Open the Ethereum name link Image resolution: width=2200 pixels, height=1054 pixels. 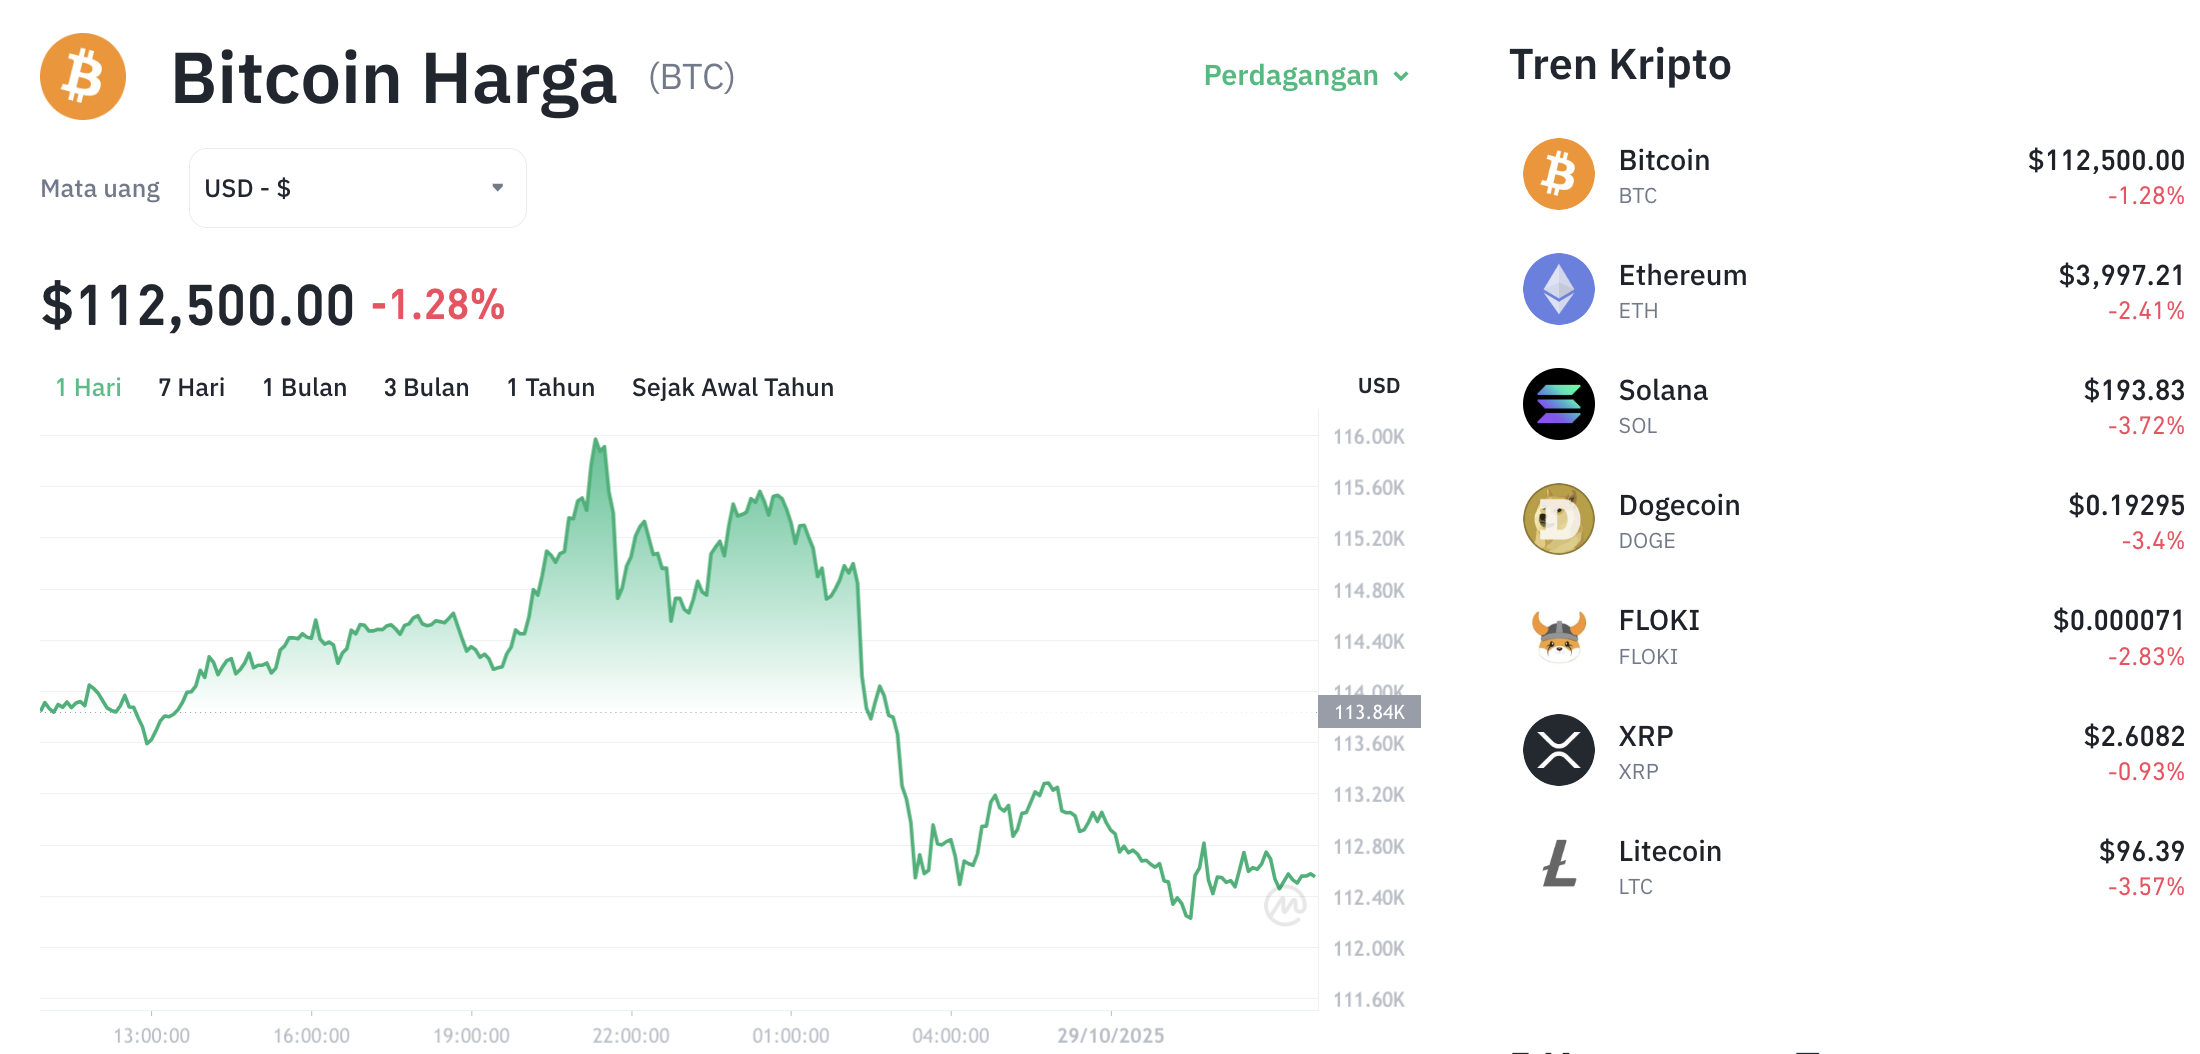pos(1682,276)
